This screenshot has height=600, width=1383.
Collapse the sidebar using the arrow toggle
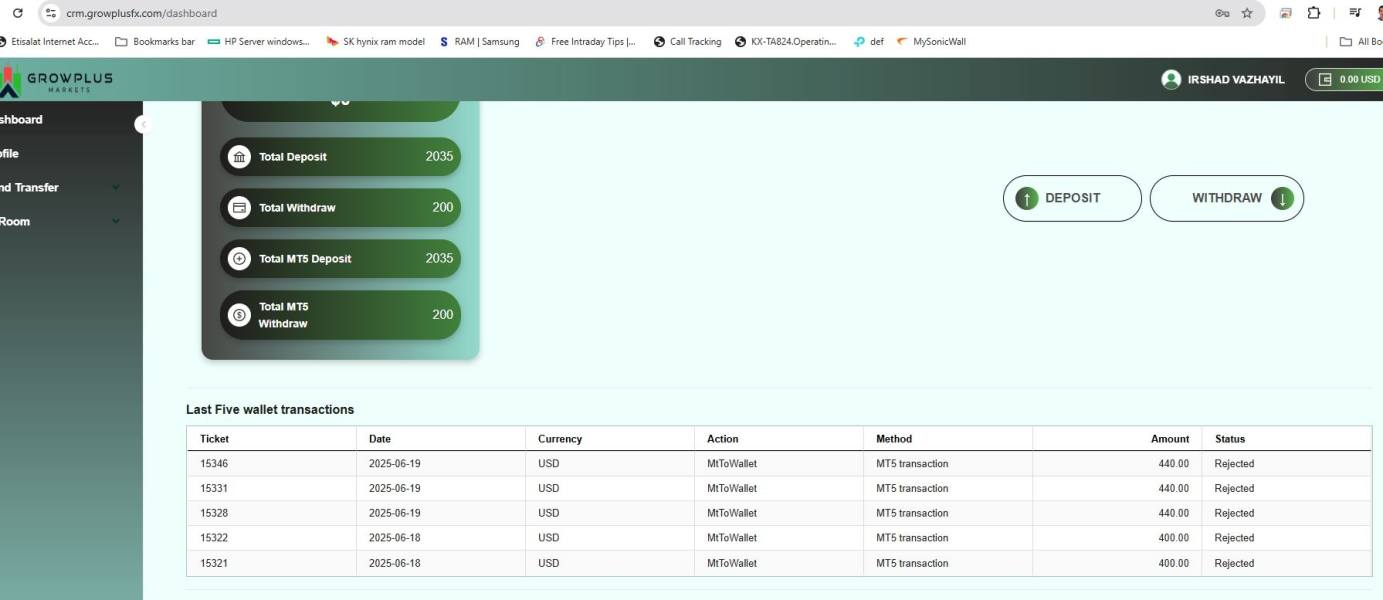pos(142,124)
